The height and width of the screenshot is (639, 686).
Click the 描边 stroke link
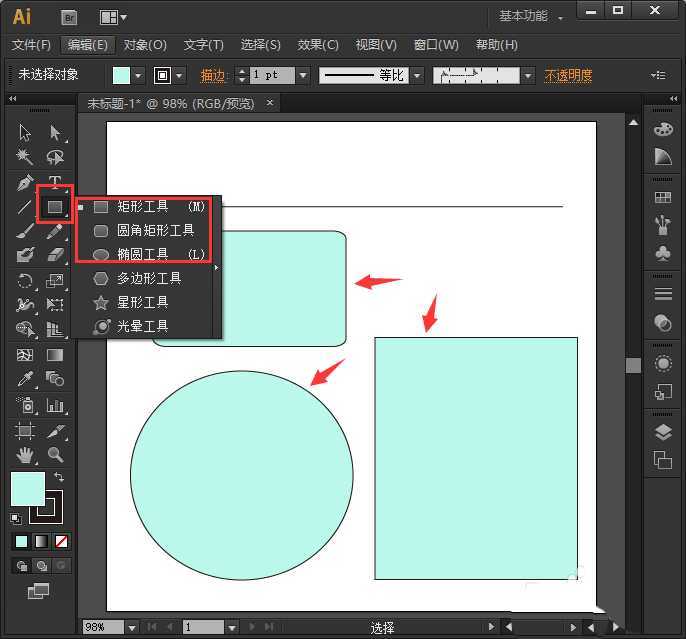(x=214, y=75)
